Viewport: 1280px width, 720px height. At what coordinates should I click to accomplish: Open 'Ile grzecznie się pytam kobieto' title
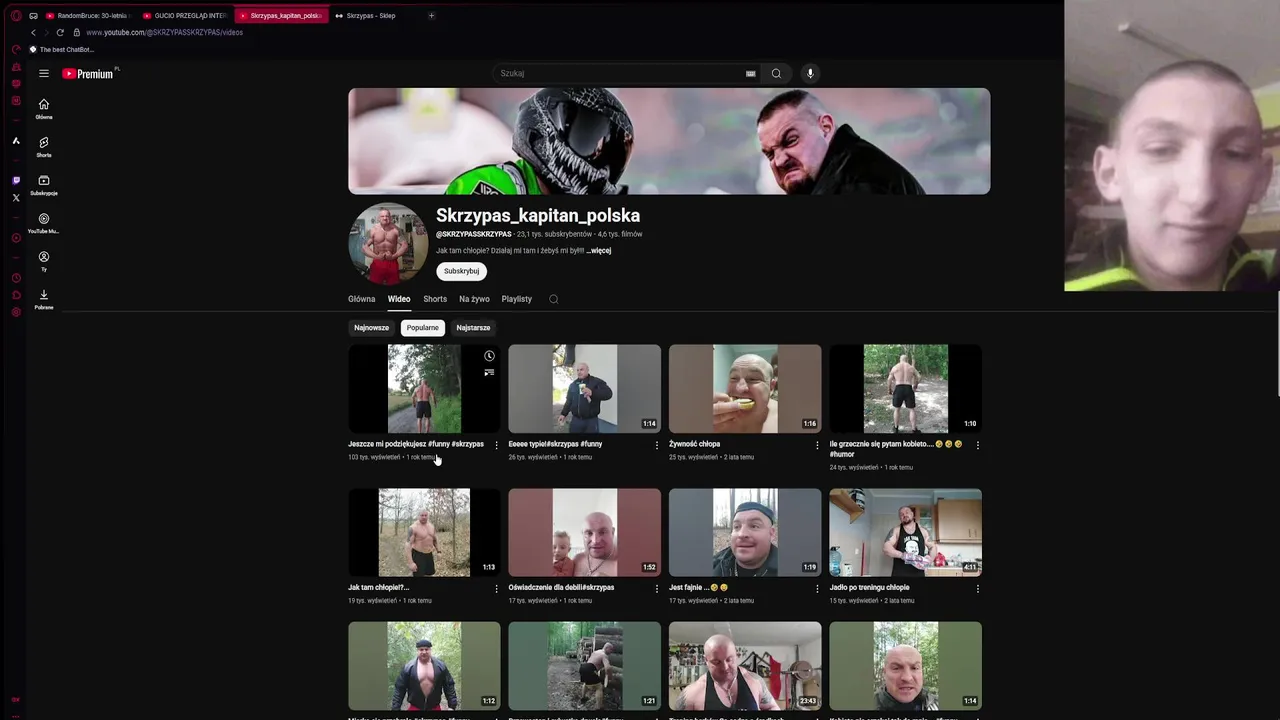coord(895,449)
